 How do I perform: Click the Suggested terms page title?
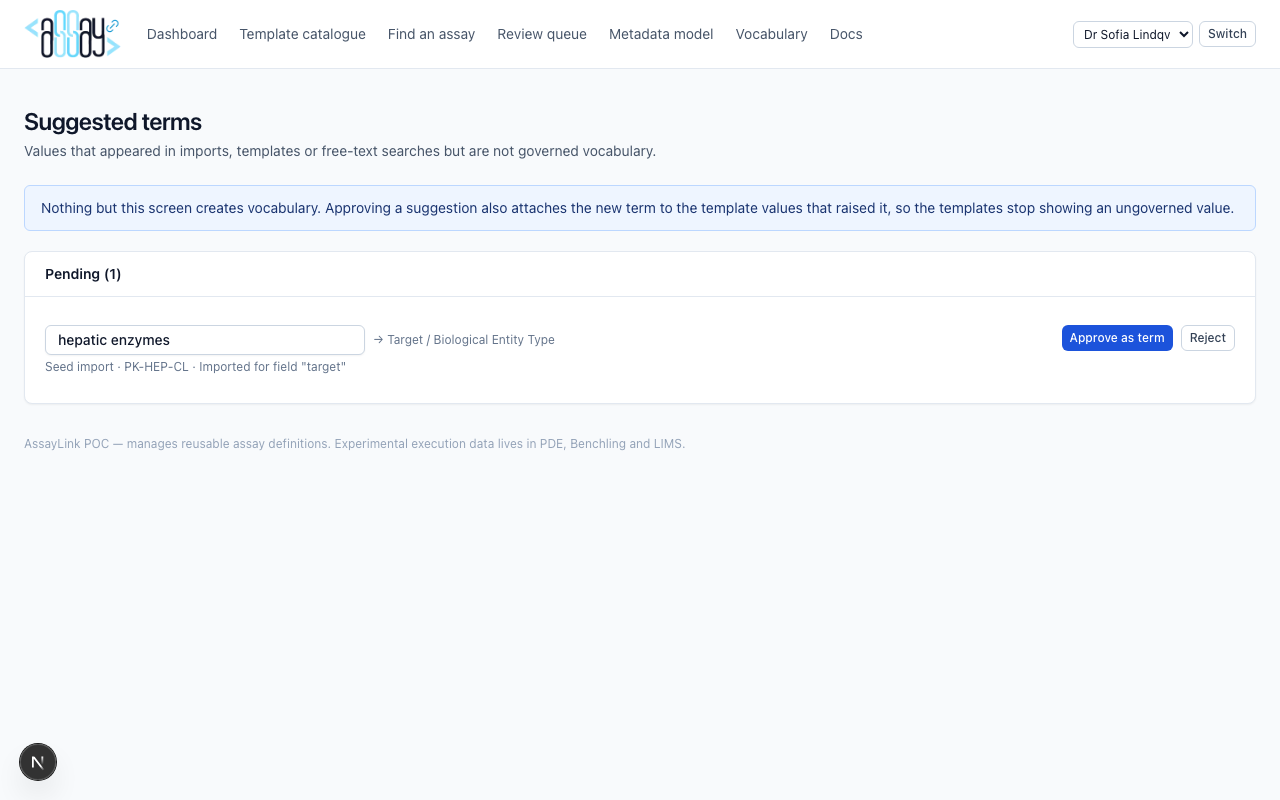[113, 122]
